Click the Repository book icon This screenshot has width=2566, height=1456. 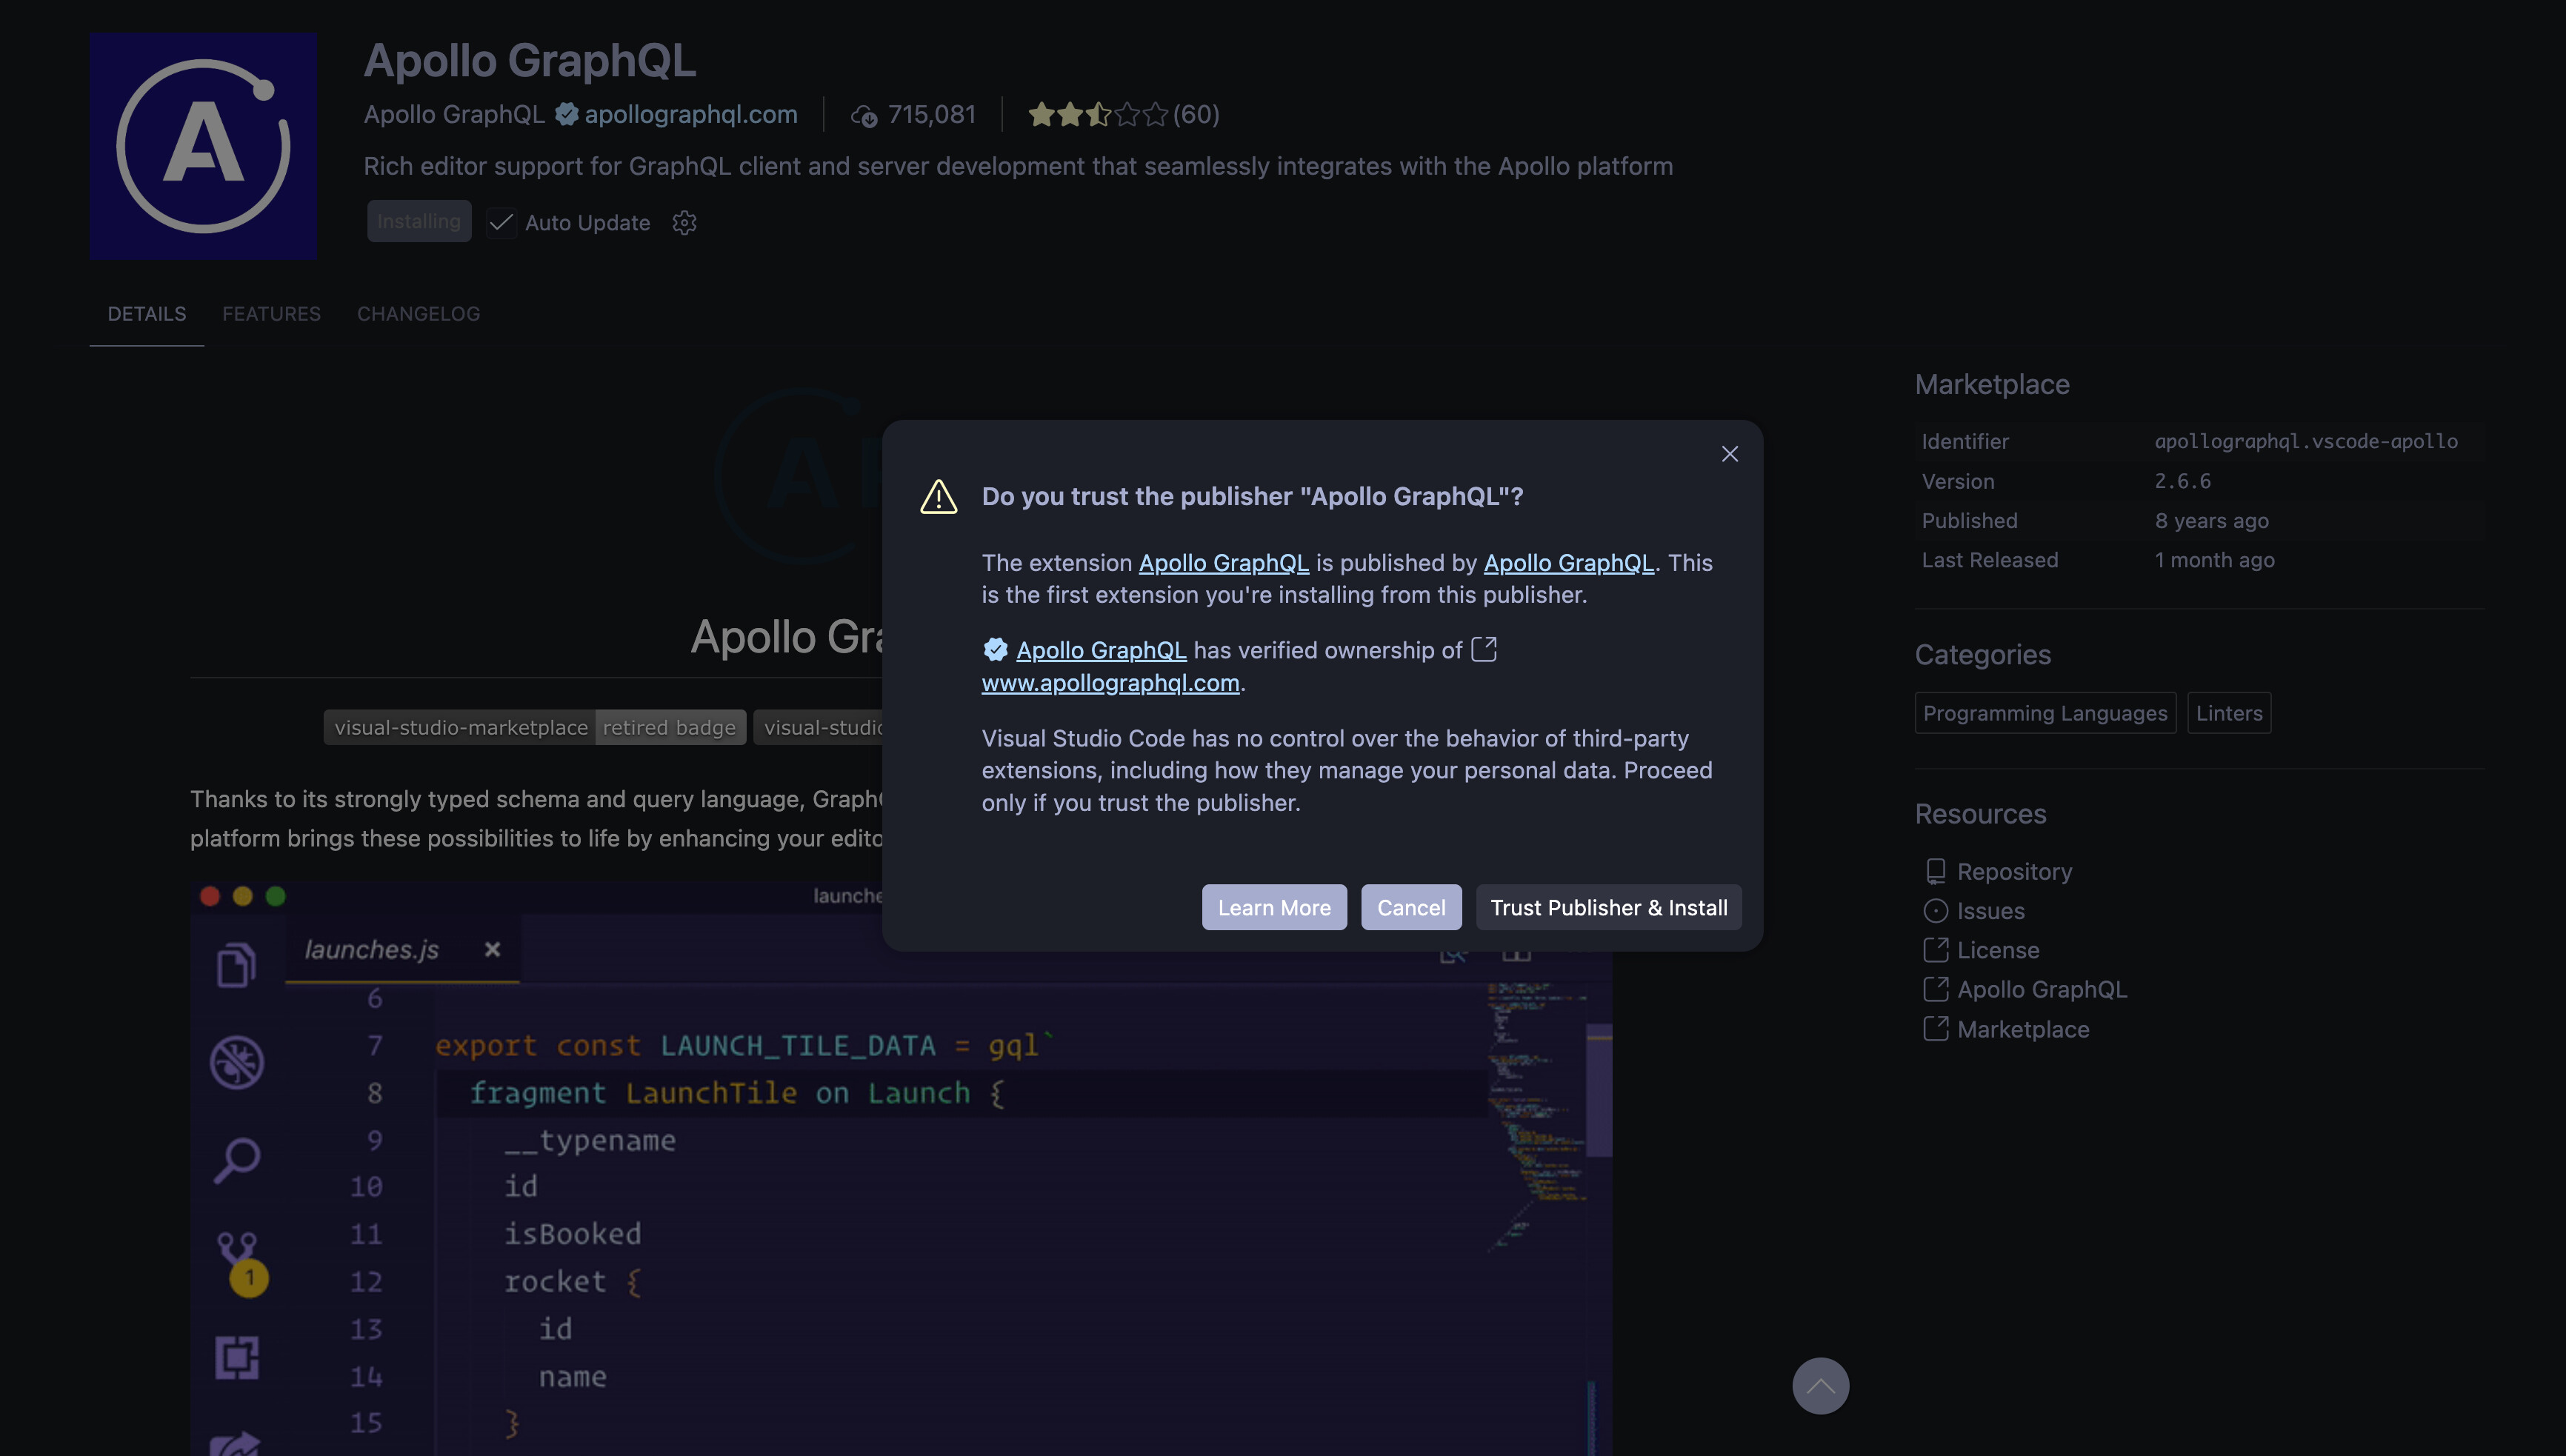[1936, 872]
